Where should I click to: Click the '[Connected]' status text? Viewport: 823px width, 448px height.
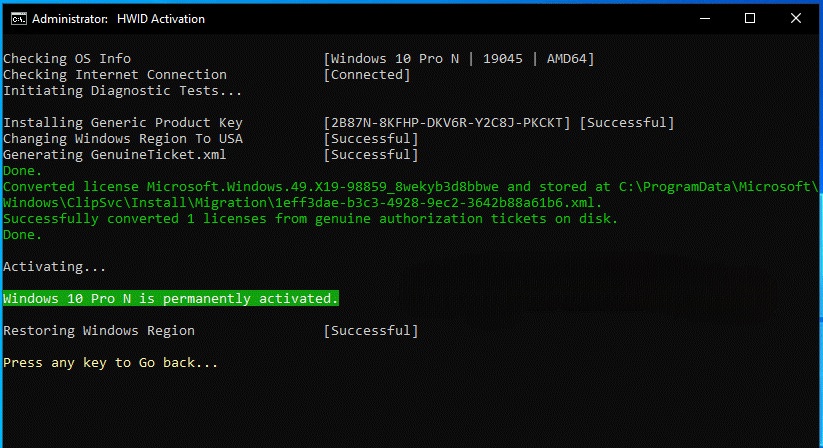367,74
